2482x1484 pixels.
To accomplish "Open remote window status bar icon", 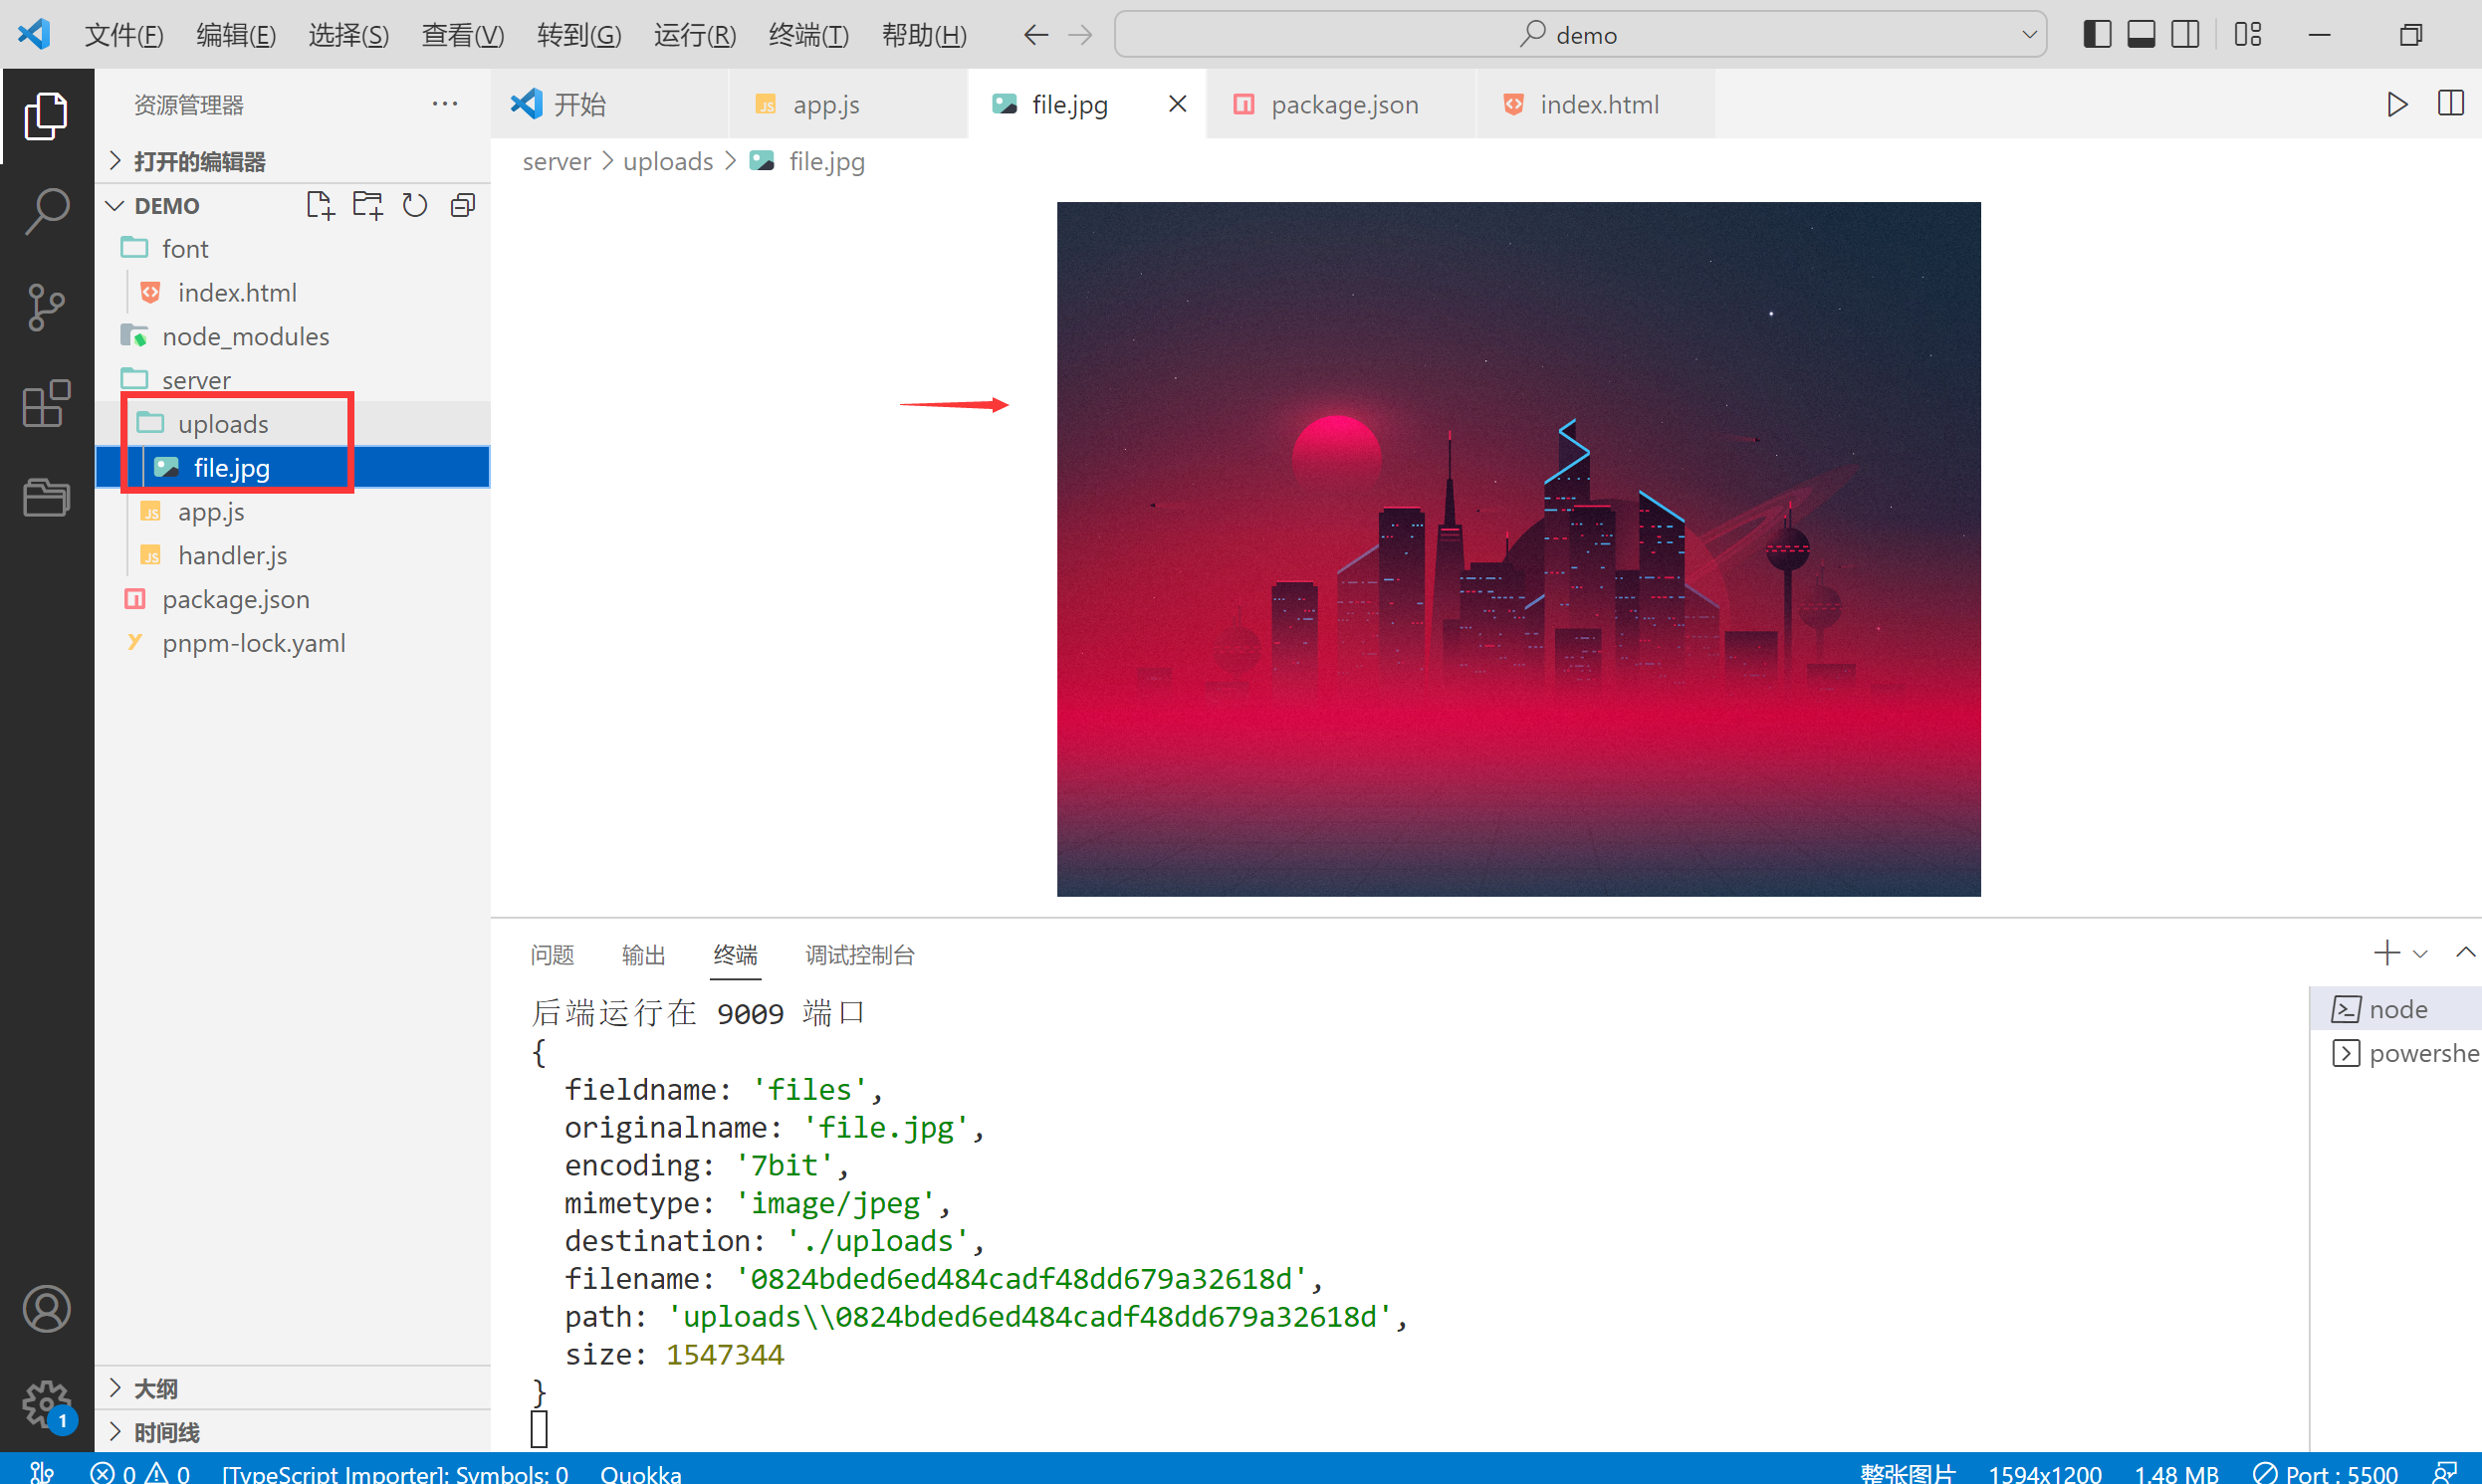I will [42, 1472].
